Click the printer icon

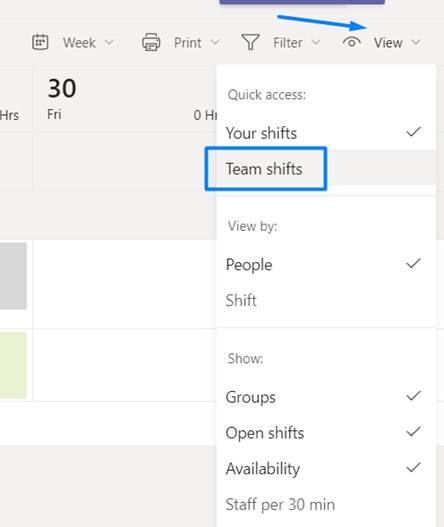151,42
